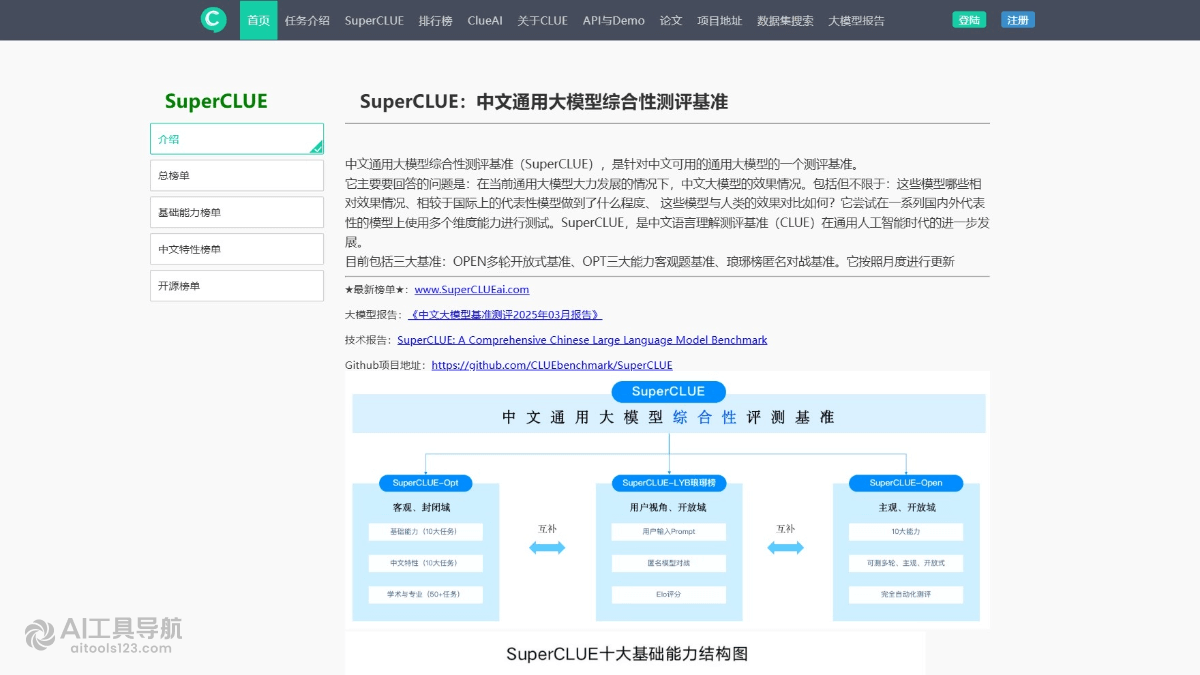1200x675 pixels.
Task: Select the 开源榜单 sidebar tab
Action: [237, 286]
